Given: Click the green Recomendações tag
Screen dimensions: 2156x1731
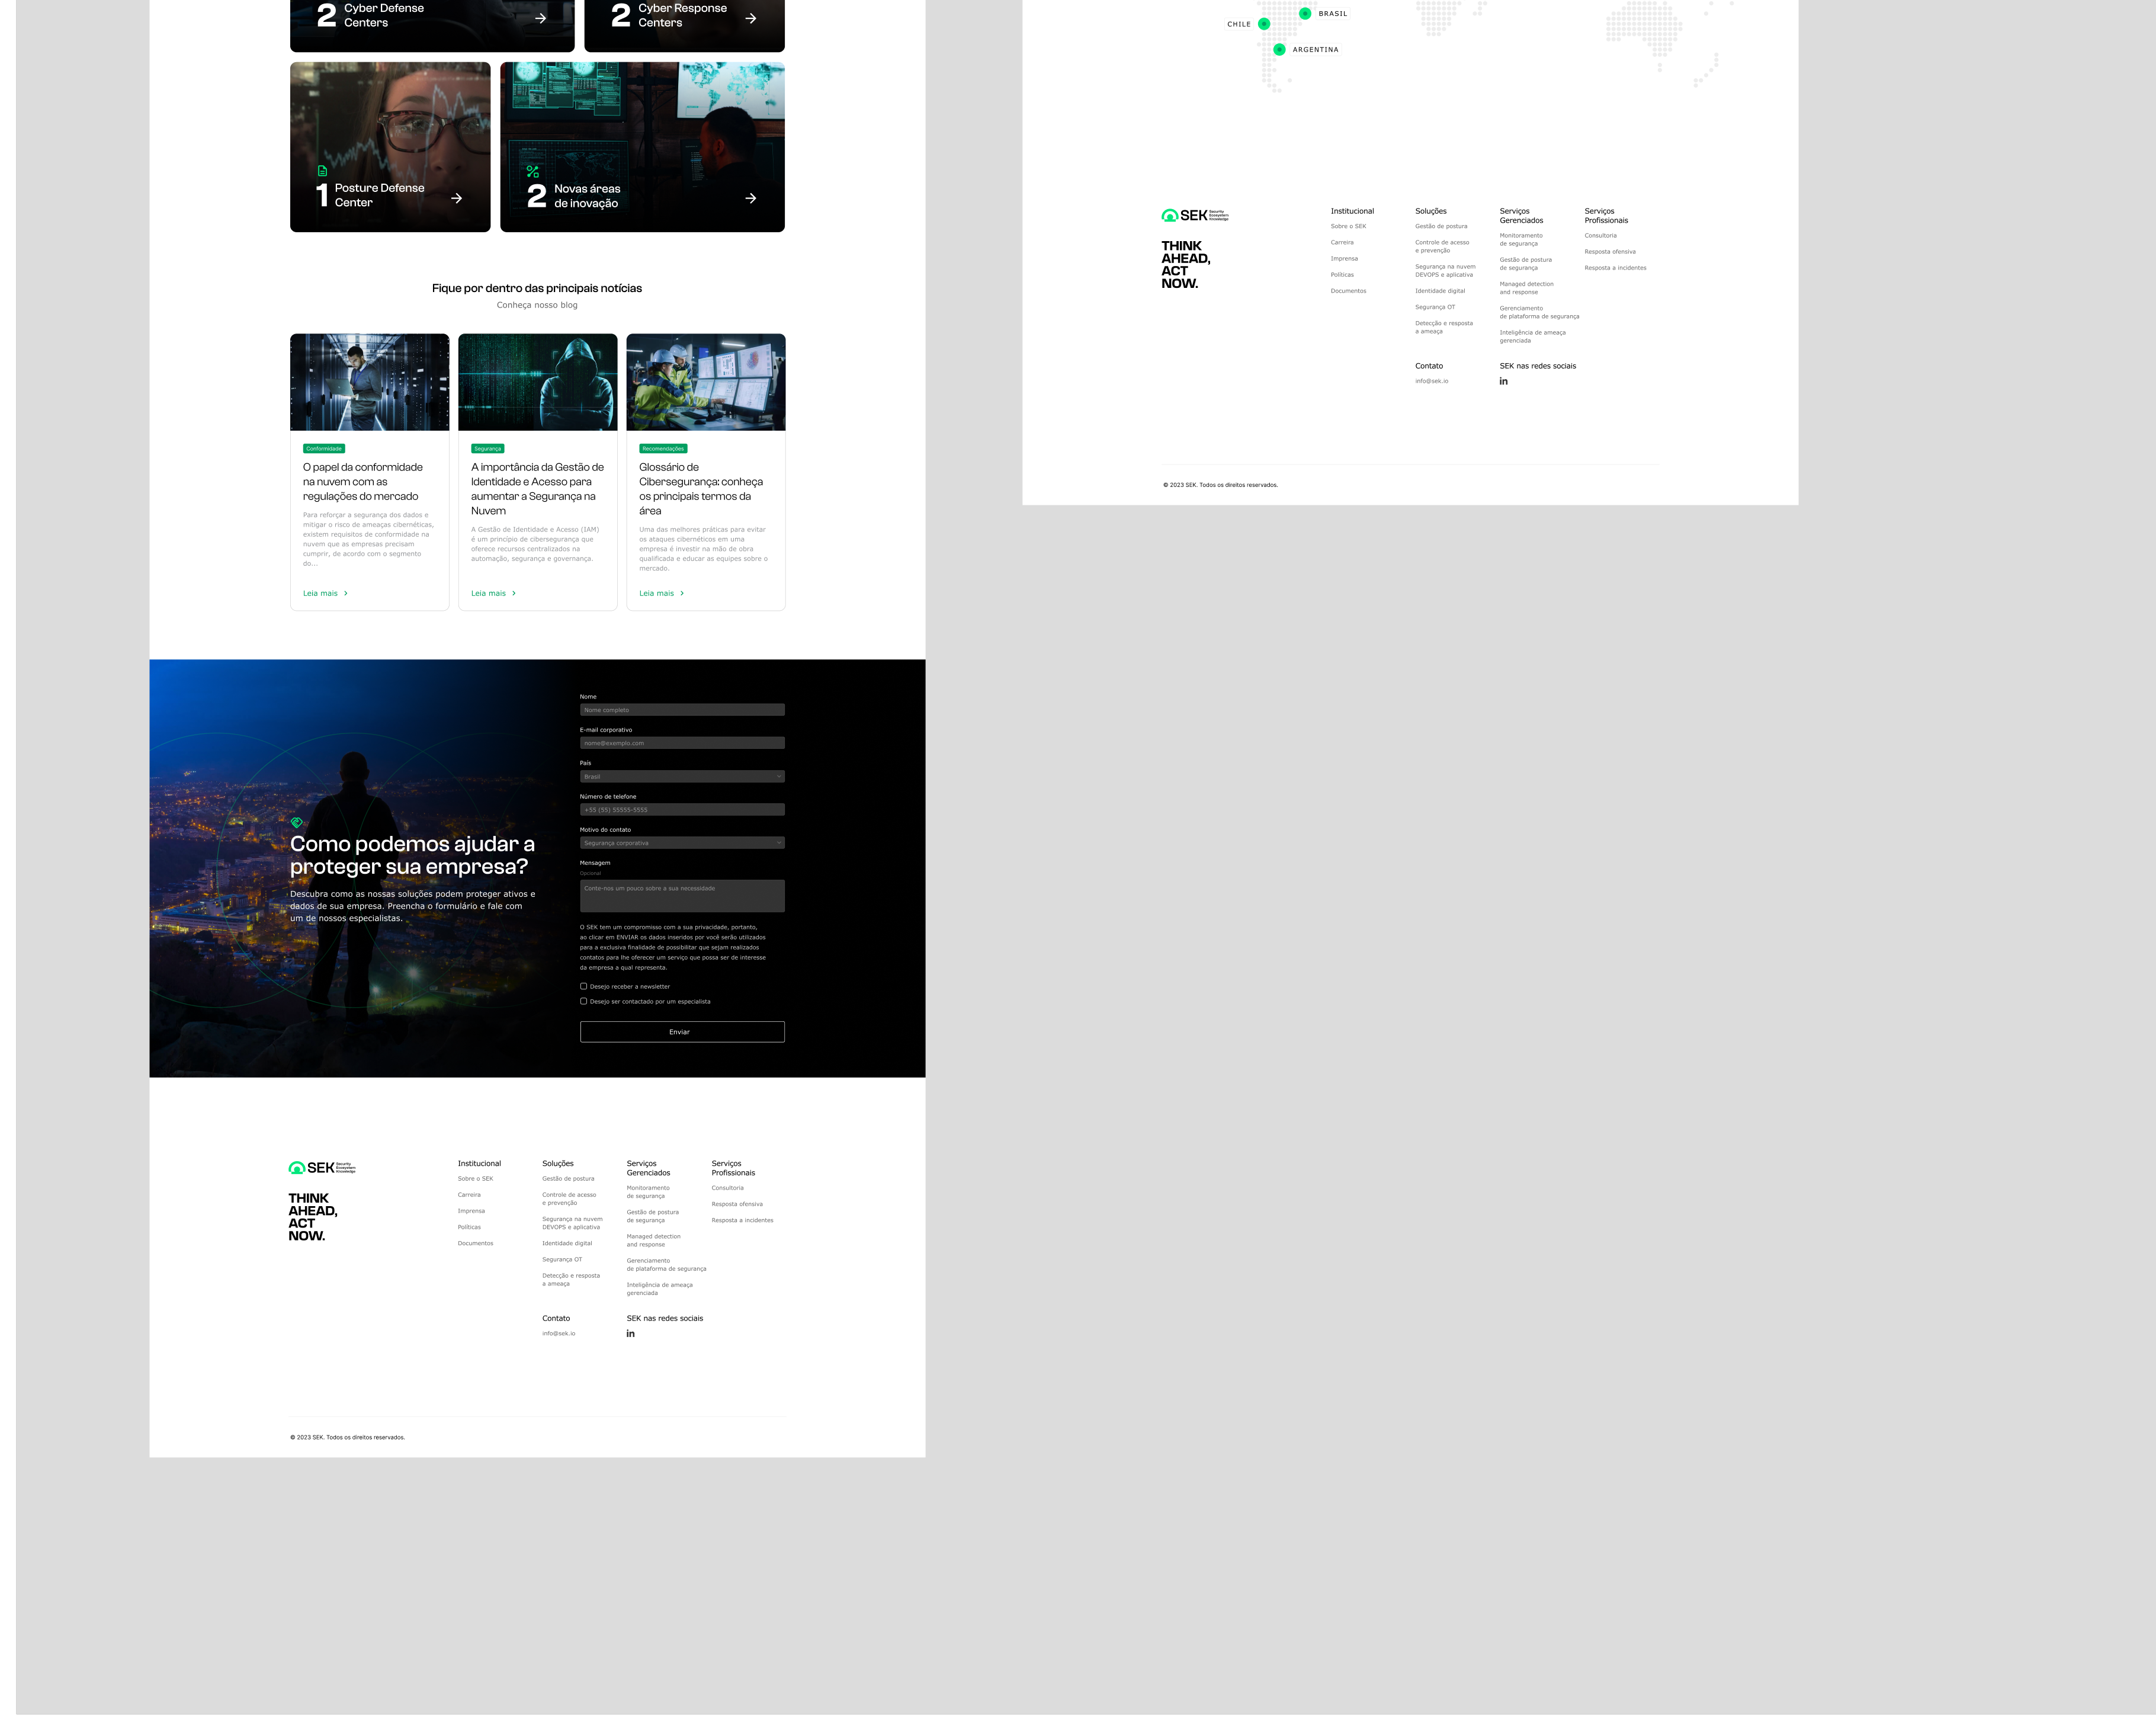Looking at the screenshot, I should pos(663,449).
